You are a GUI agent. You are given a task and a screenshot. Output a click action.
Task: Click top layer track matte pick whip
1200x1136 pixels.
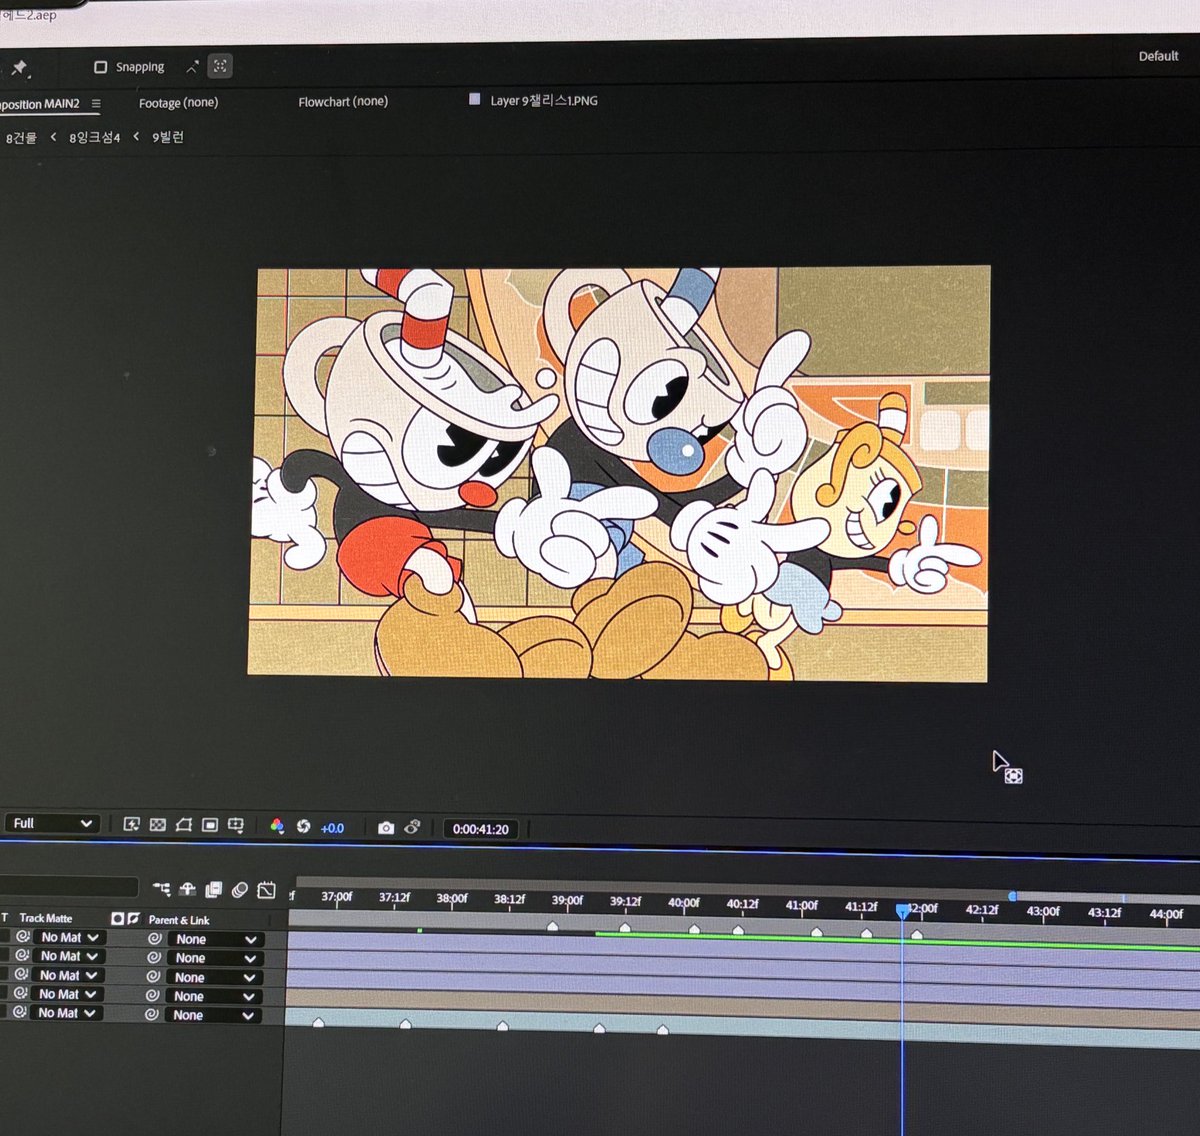coord(22,937)
